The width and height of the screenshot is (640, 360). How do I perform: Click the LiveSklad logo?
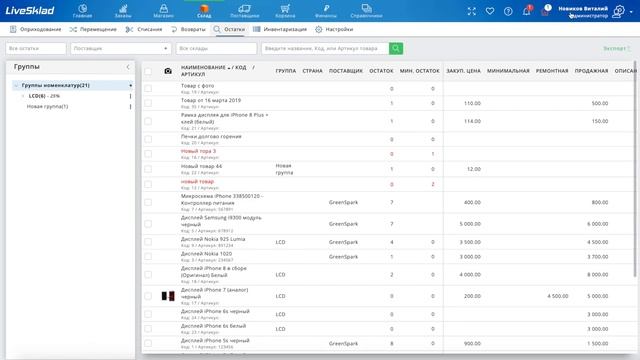30,11
